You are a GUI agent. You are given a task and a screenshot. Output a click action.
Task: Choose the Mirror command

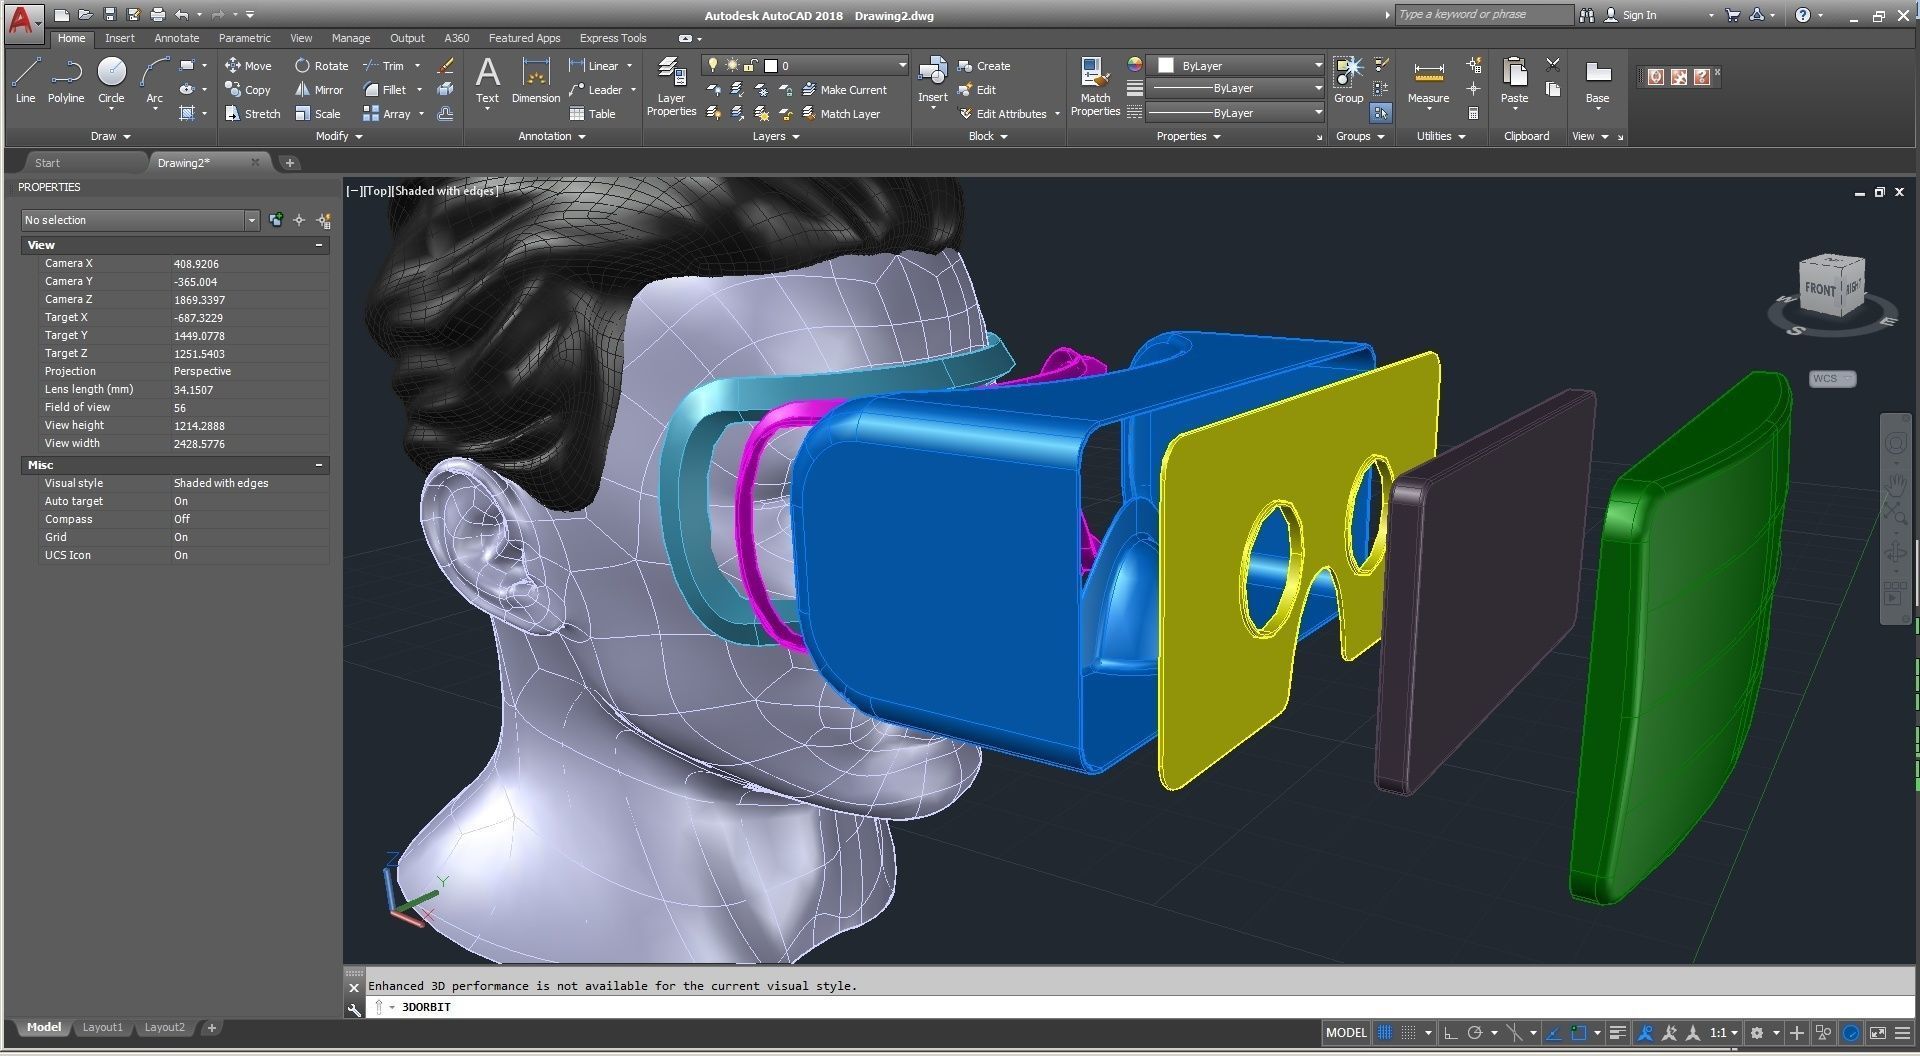(x=318, y=90)
